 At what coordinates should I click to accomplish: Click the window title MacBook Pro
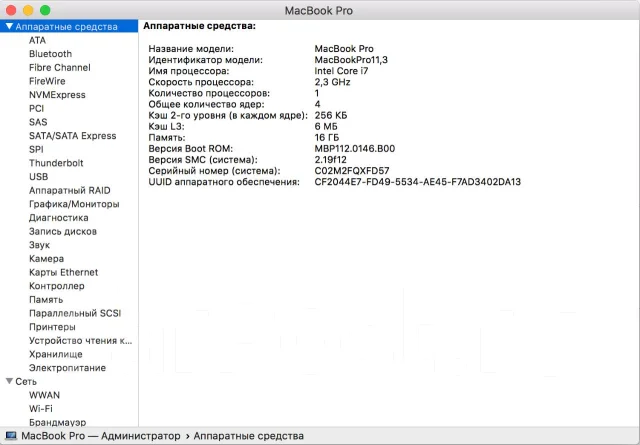click(318, 11)
